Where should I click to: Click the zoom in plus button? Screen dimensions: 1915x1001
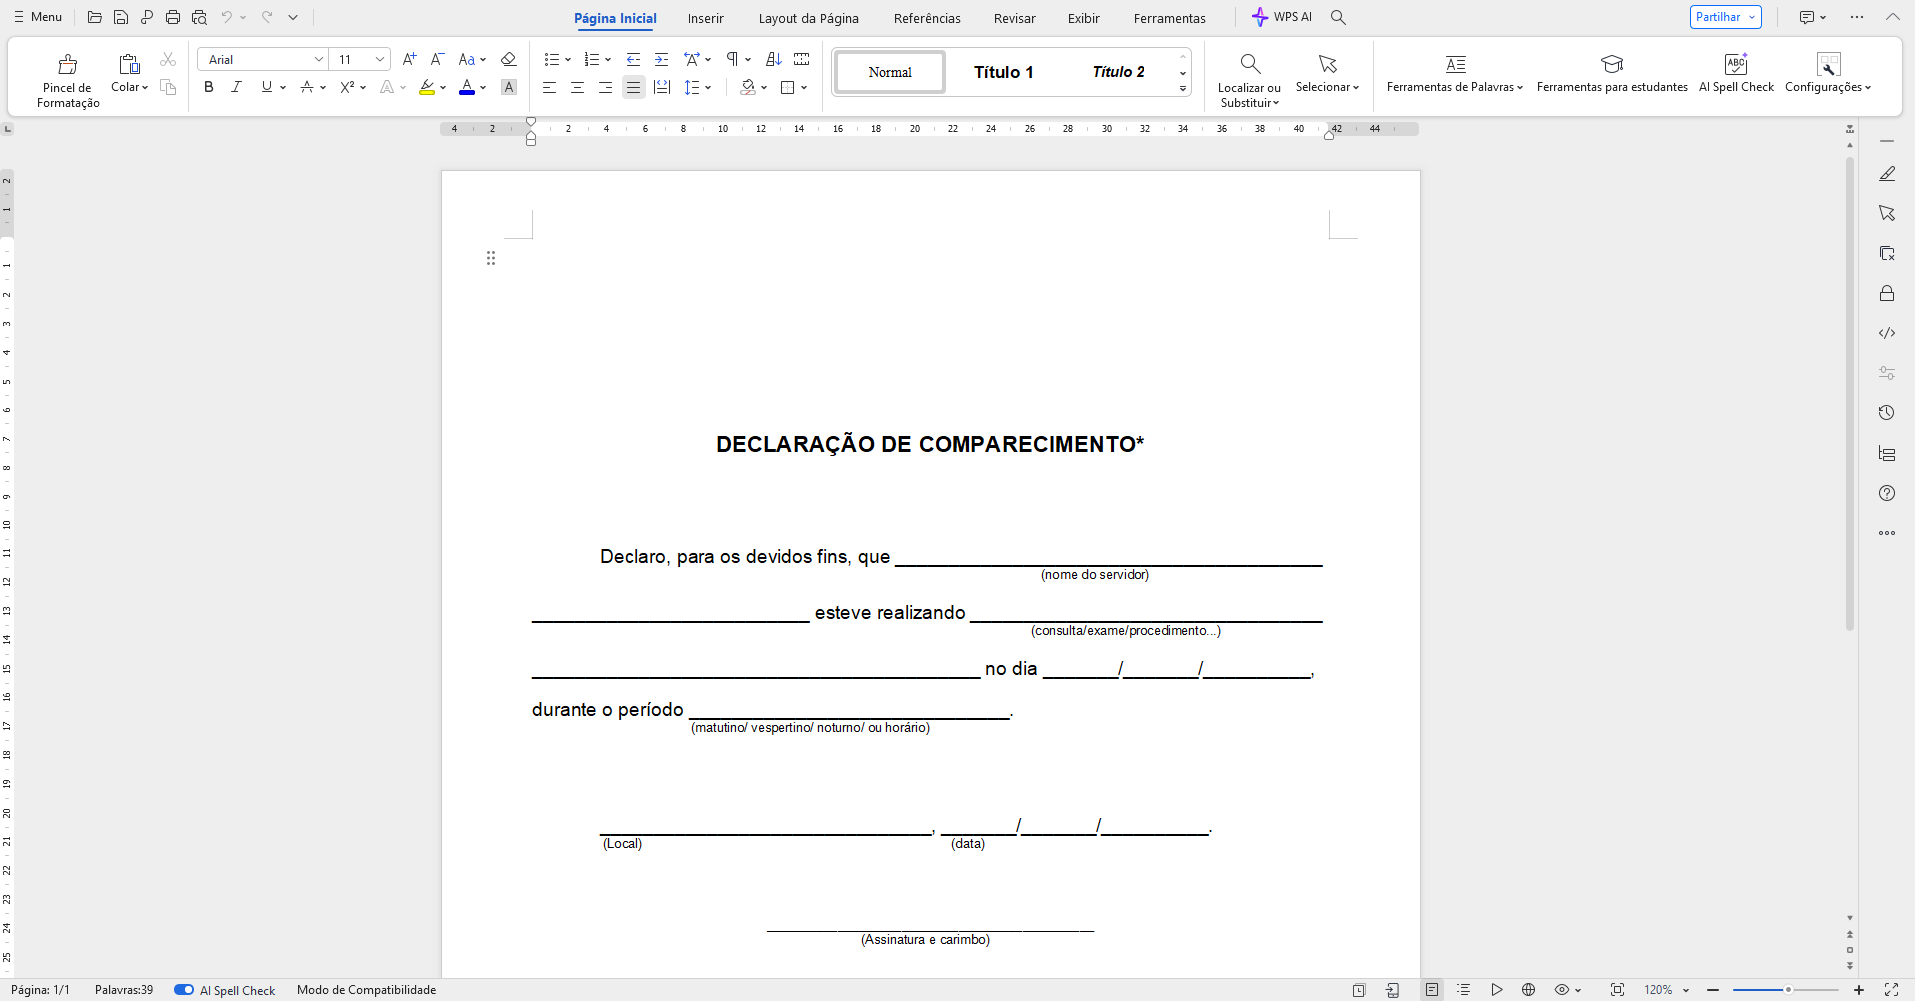click(1859, 990)
